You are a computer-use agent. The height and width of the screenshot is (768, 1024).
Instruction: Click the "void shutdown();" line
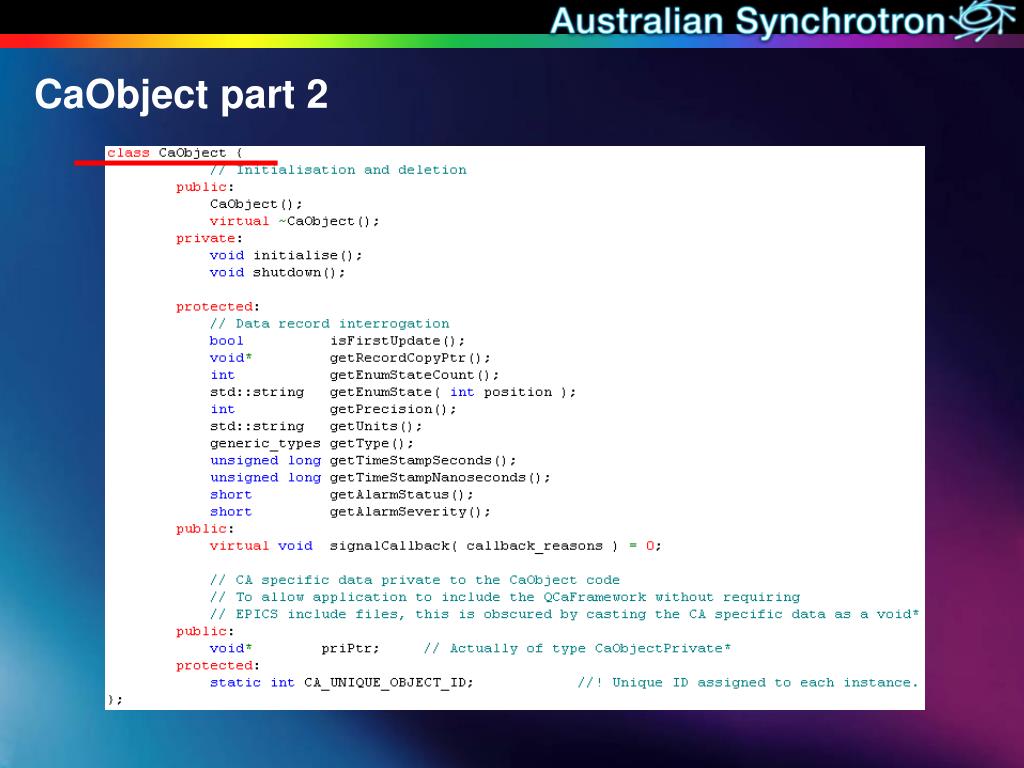click(277, 272)
